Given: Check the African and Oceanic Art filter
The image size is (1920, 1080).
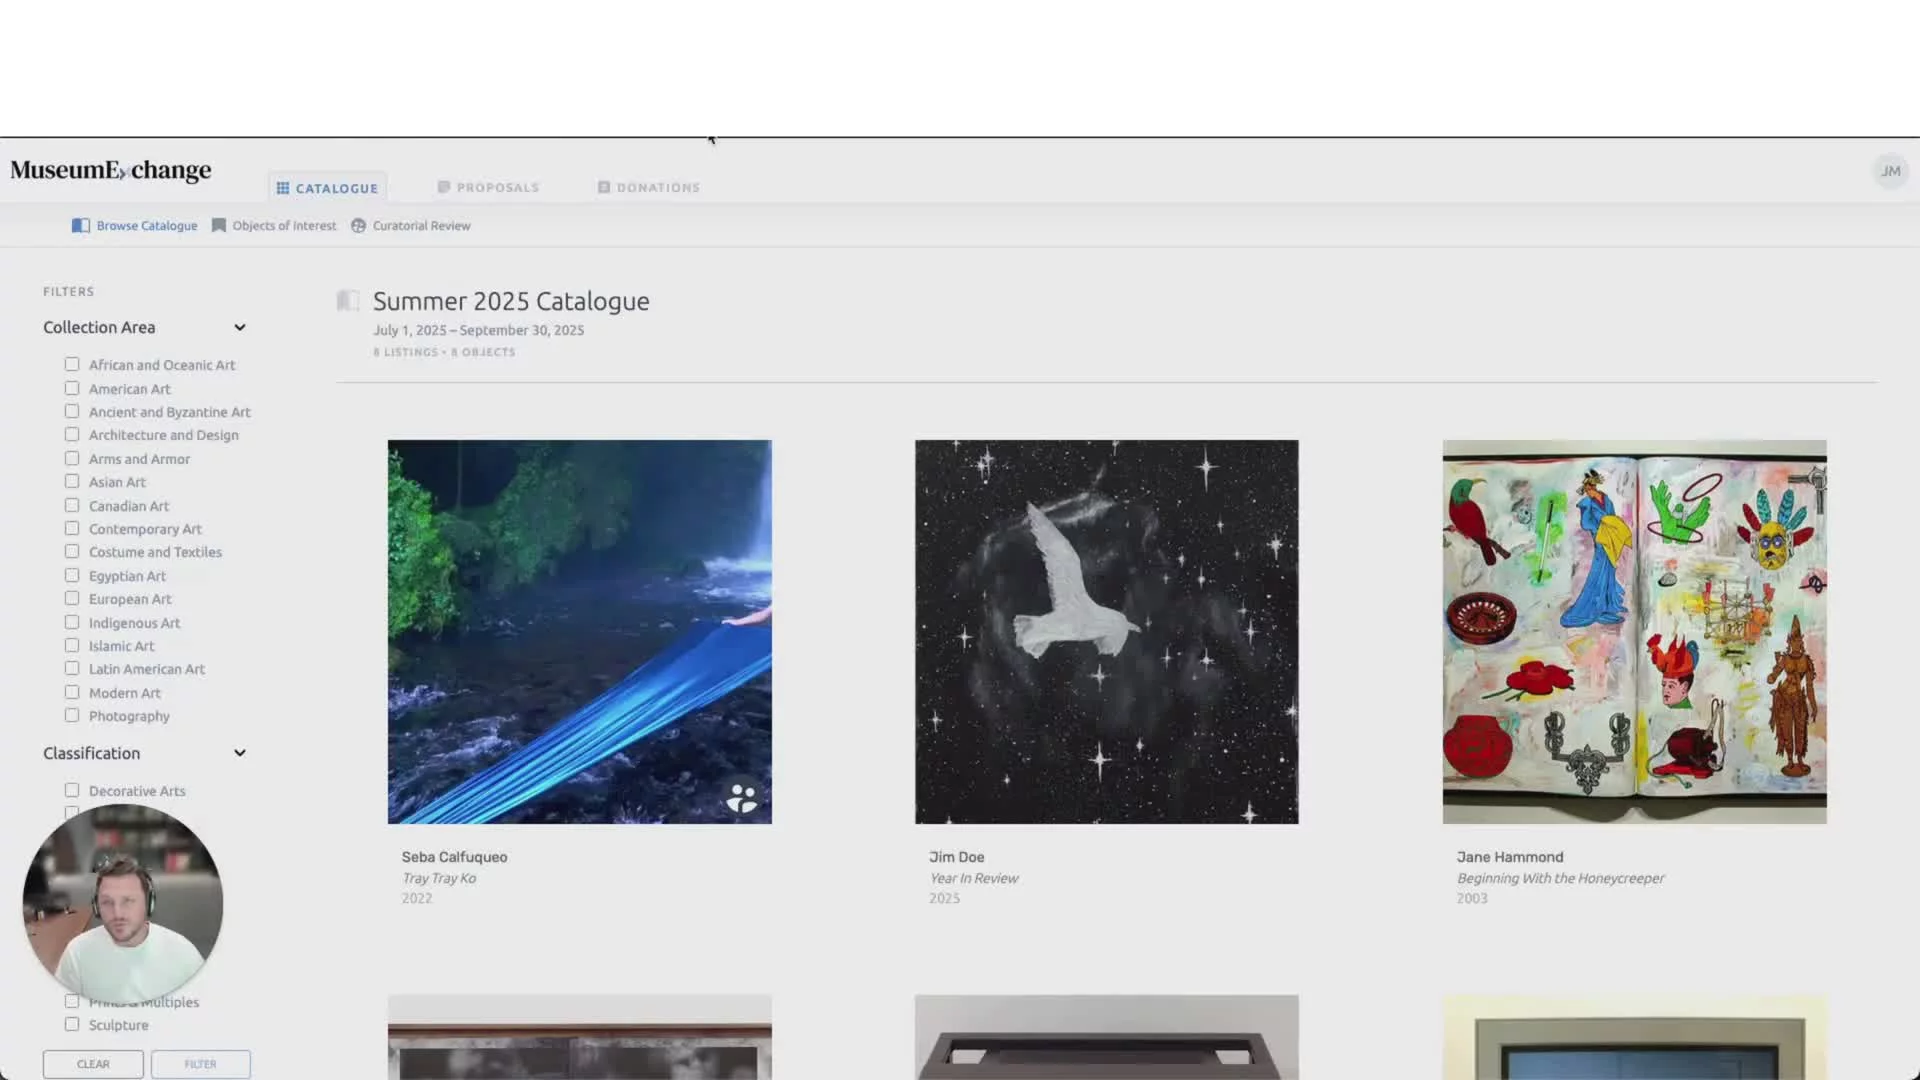Looking at the screenshot, I should (72, 365).
